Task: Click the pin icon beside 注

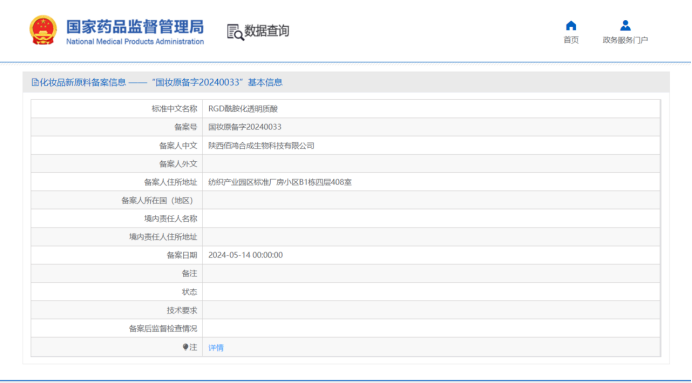Action: tap(185, 347)
